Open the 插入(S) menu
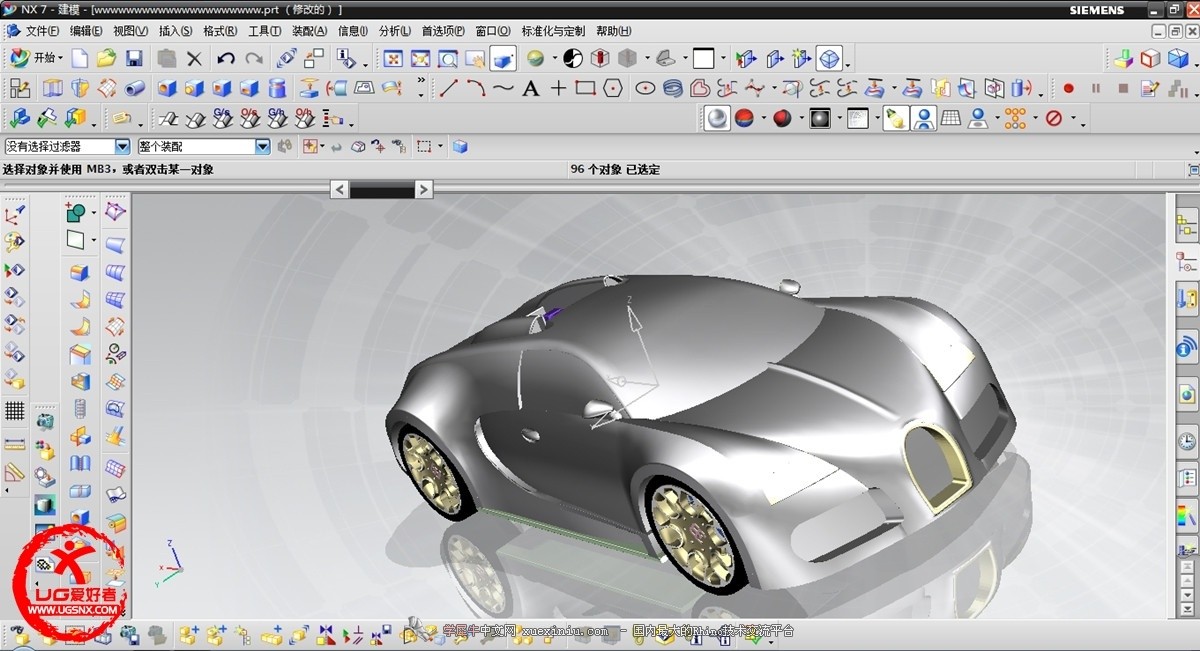1200x651 pixels. tap(175, 31)
